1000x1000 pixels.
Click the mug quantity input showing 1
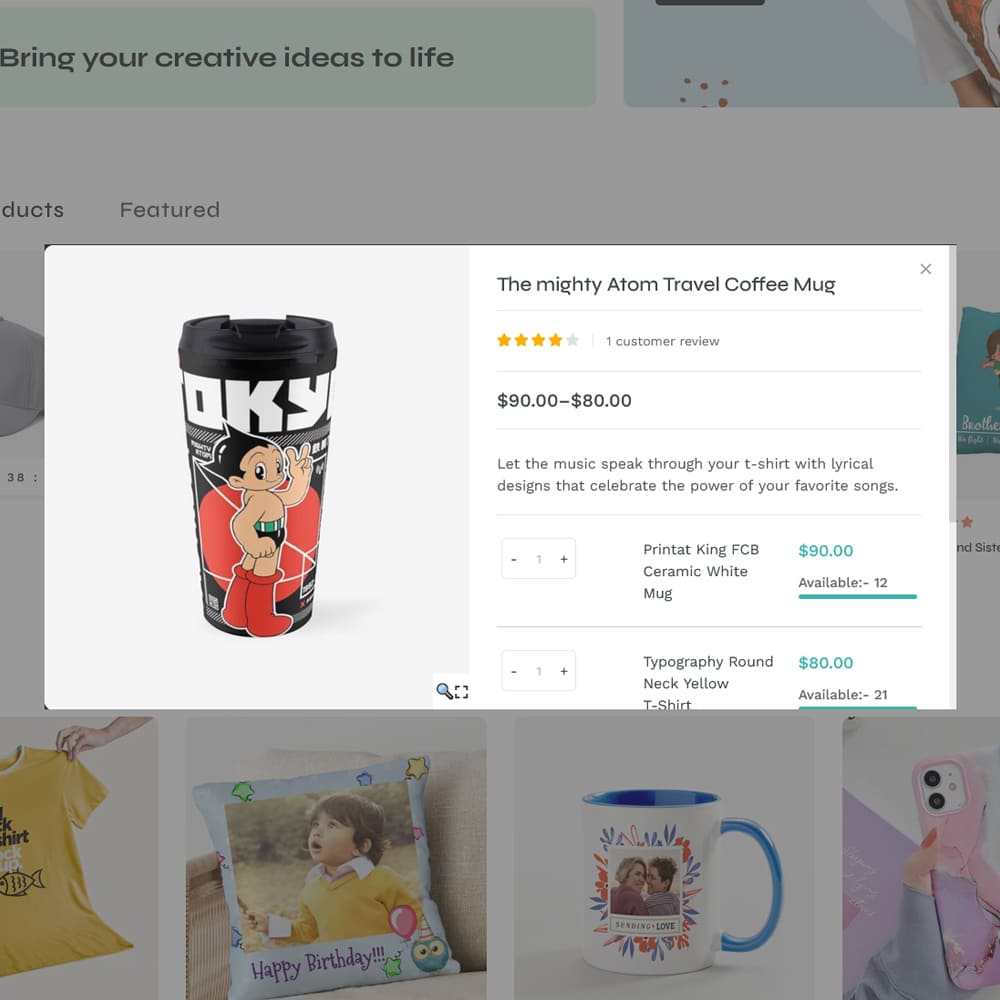(538, 559)
